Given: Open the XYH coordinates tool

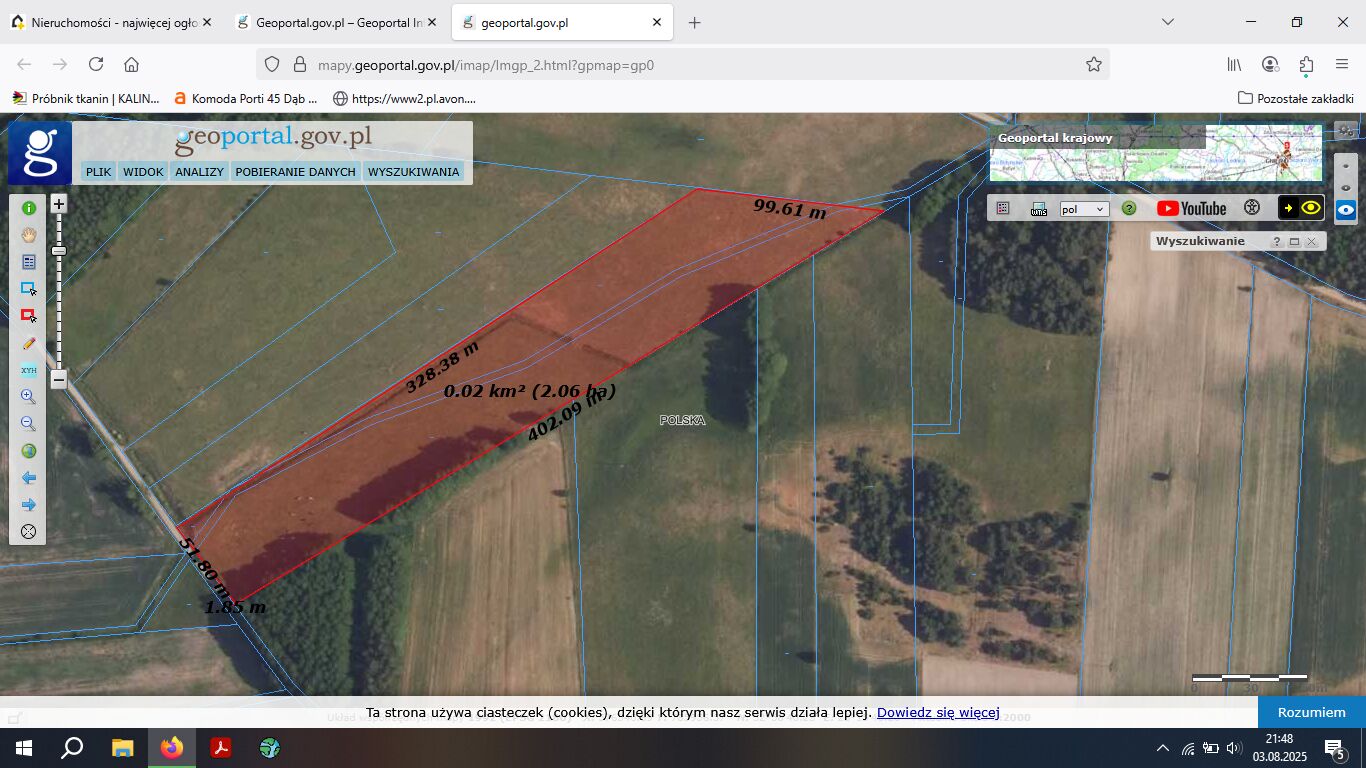Looking at the screenshot, I should pos(29,370).
